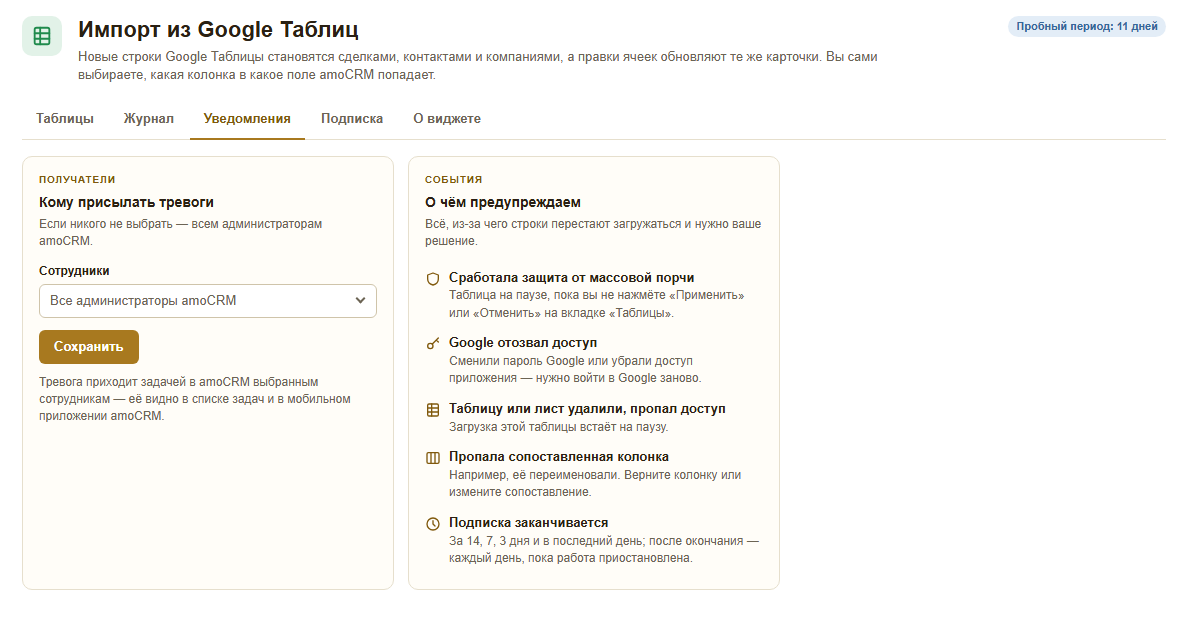The width and height of the screenshot is (1188, 640).
Task: Click the table icon for deleted sheet event
Action: [433, 410]
